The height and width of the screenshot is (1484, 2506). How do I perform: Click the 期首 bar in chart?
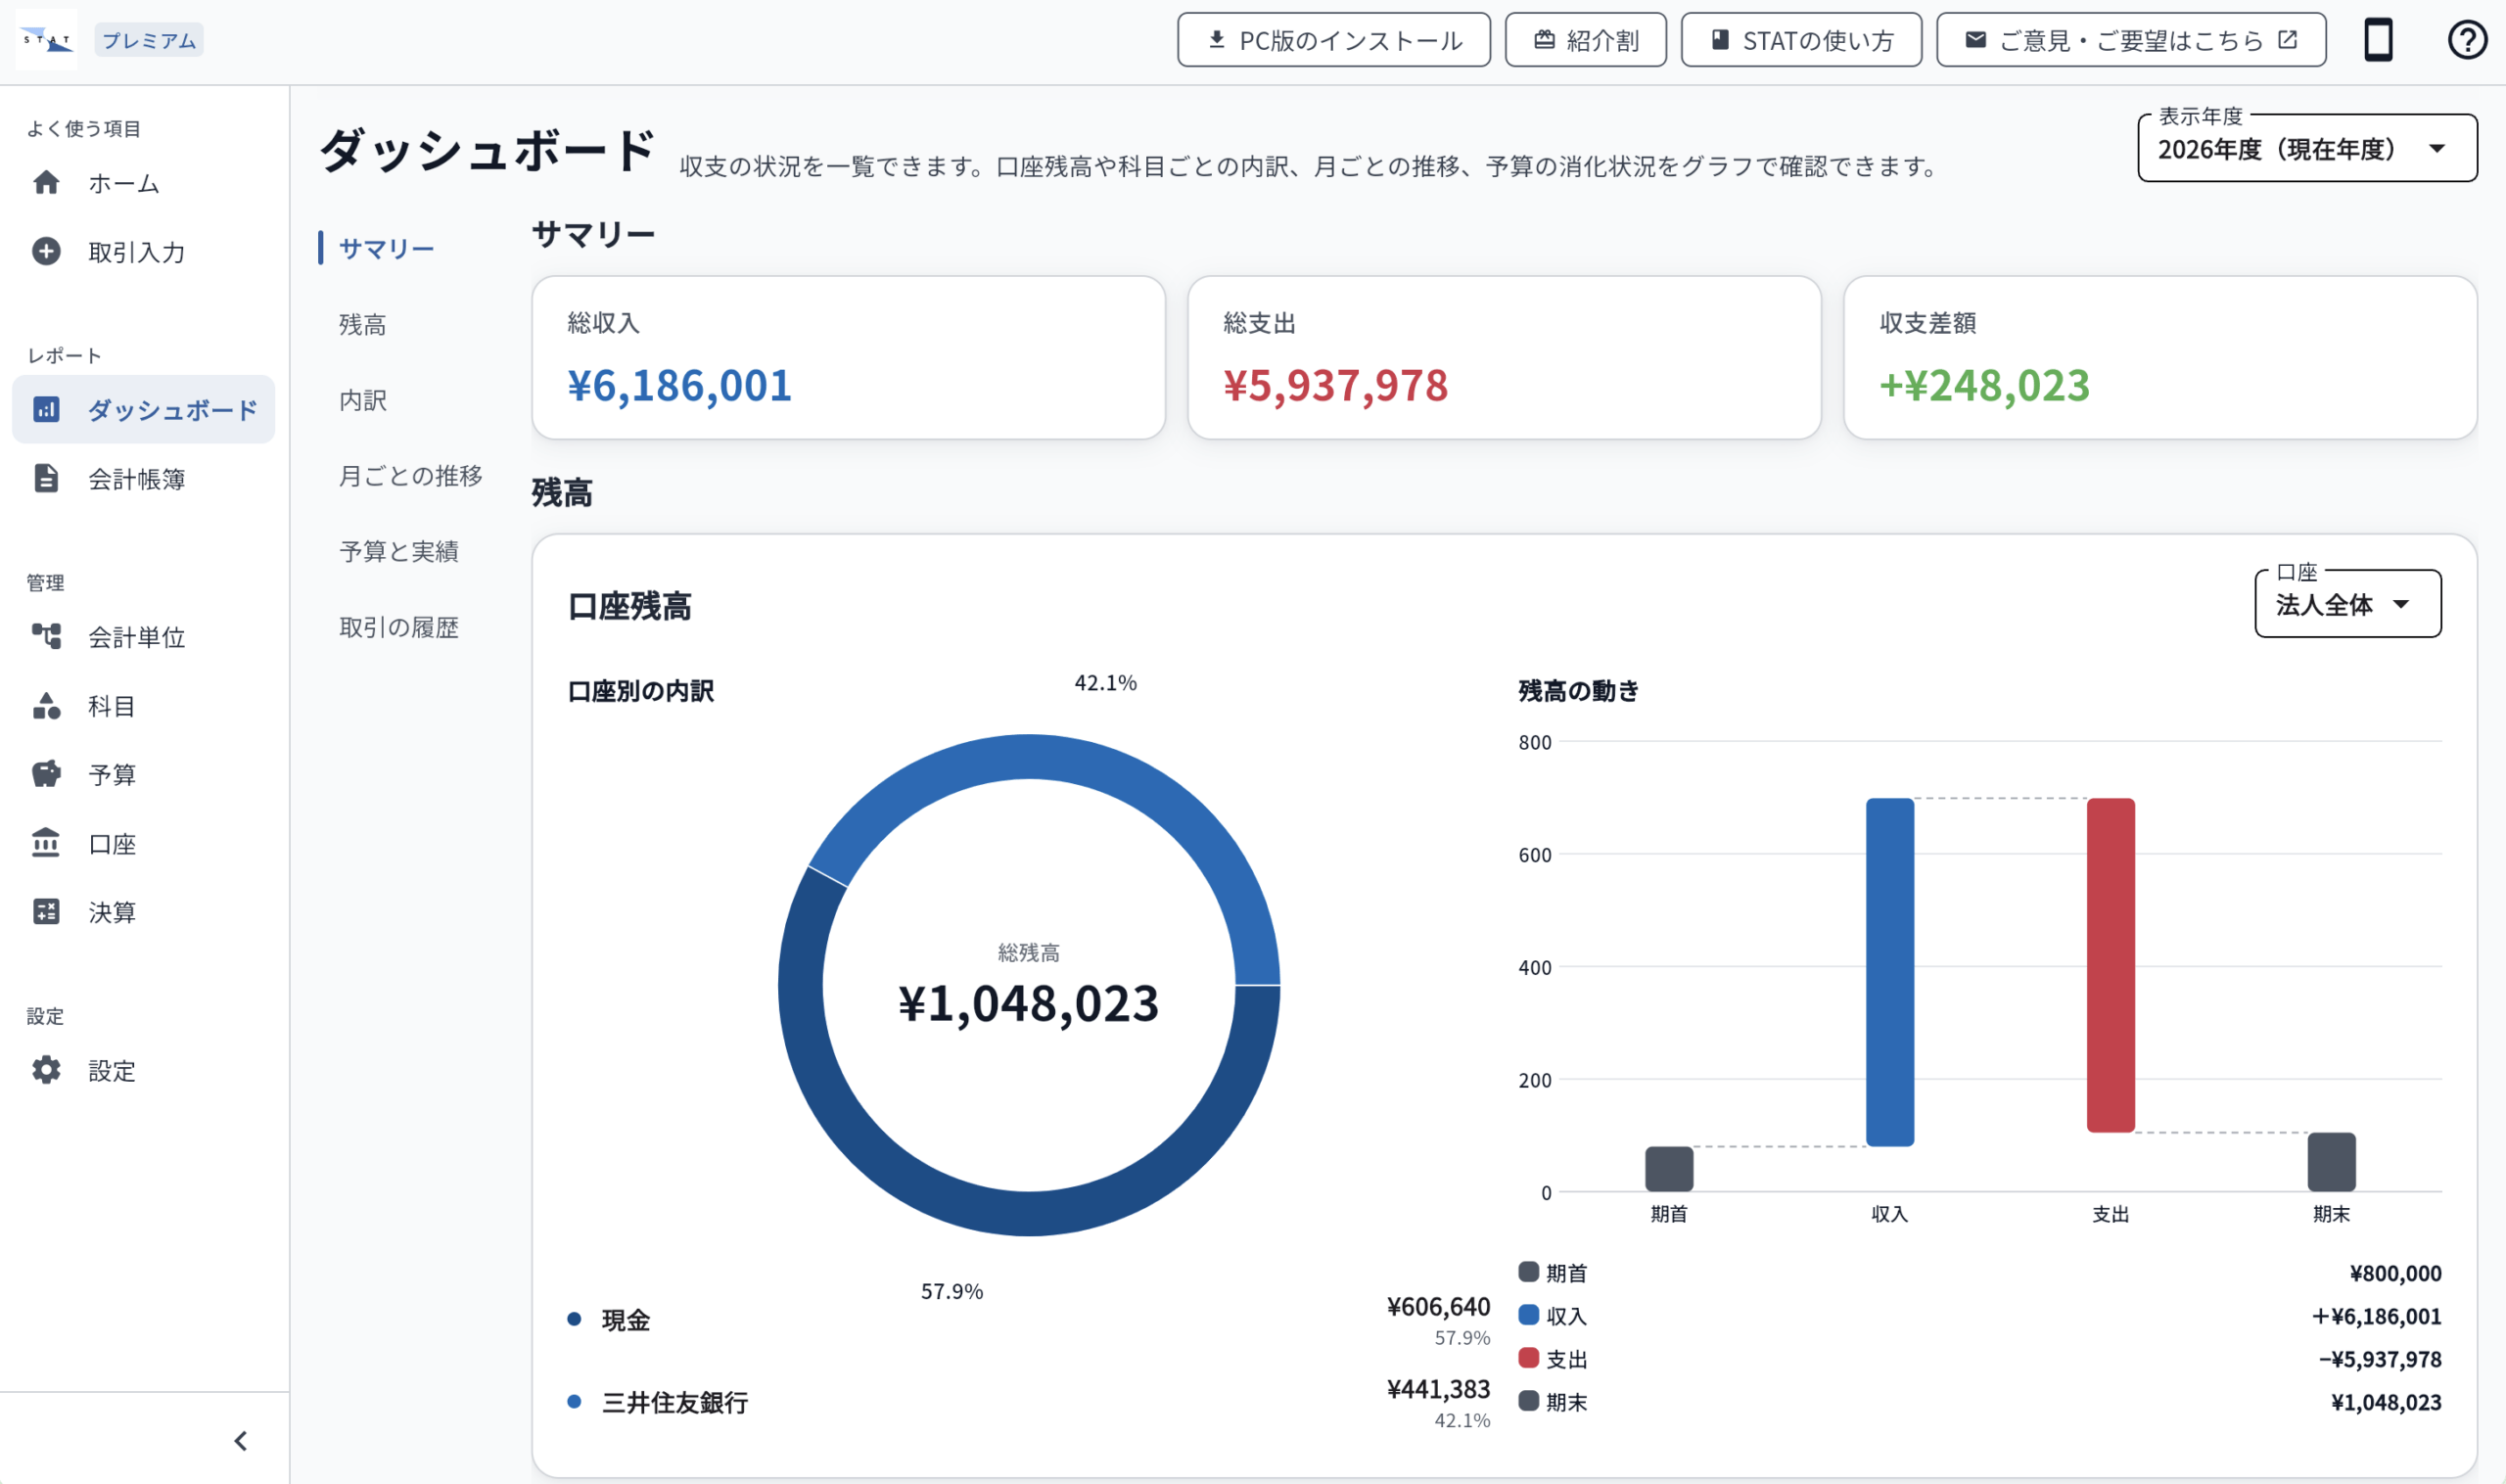pyautogui.click(x=1669, y=1168)
